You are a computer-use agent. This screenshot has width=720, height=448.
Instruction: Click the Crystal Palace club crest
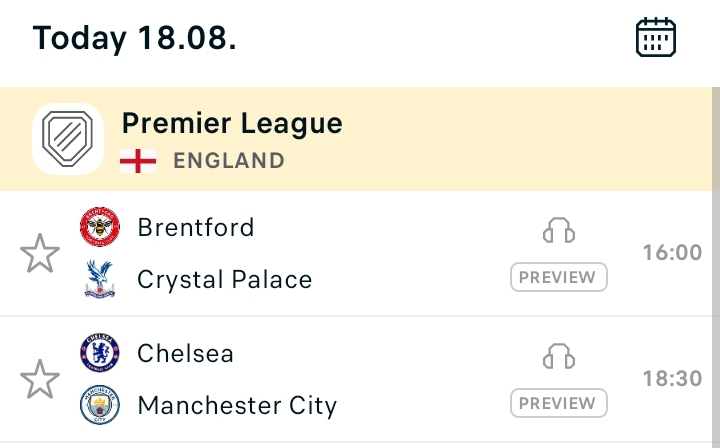99,279
